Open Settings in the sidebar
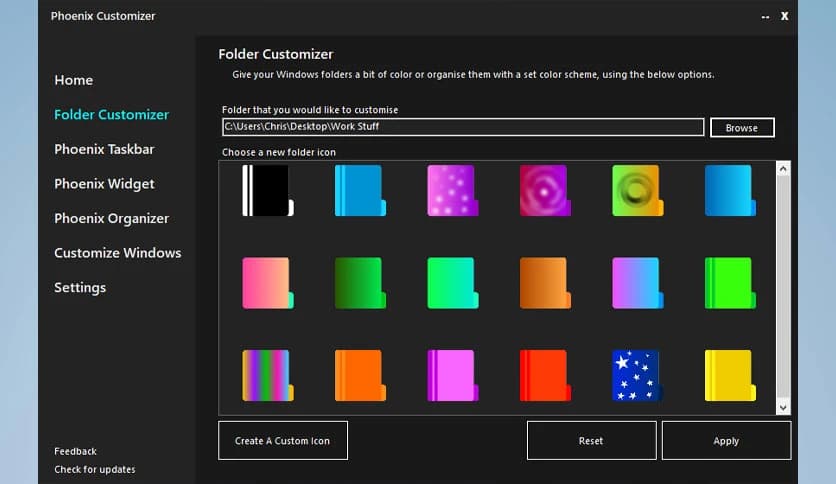The height and width of the screenshot is (484, 836). click(80, 288)
